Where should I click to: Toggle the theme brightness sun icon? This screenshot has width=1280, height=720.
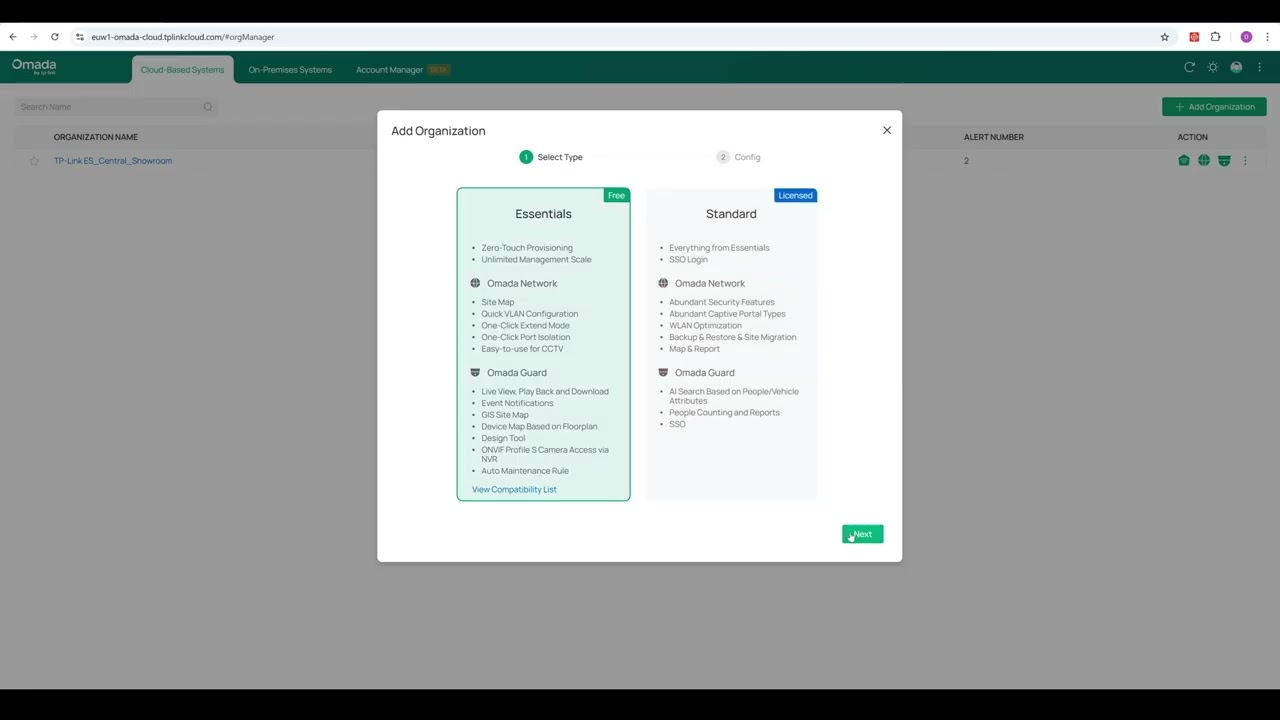click(1213, 67)
